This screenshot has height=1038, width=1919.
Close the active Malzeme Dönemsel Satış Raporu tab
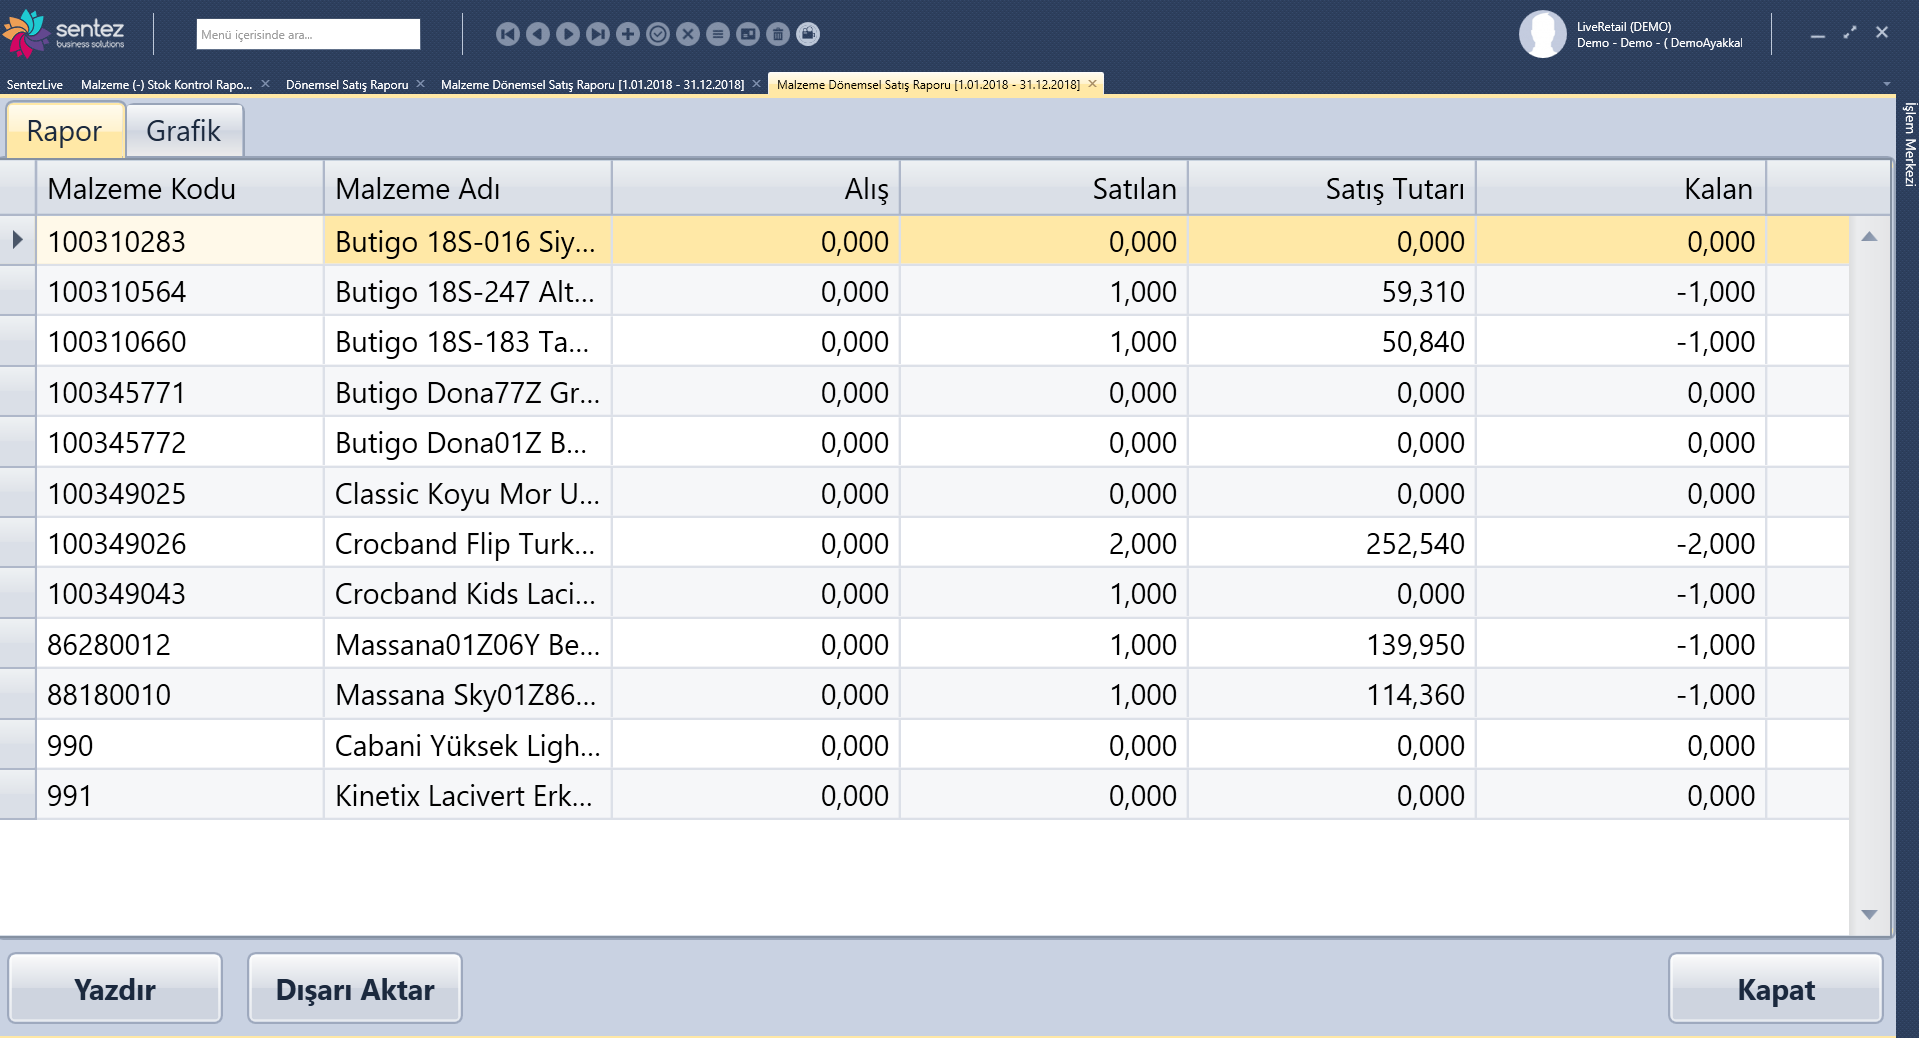(1092, 84)
